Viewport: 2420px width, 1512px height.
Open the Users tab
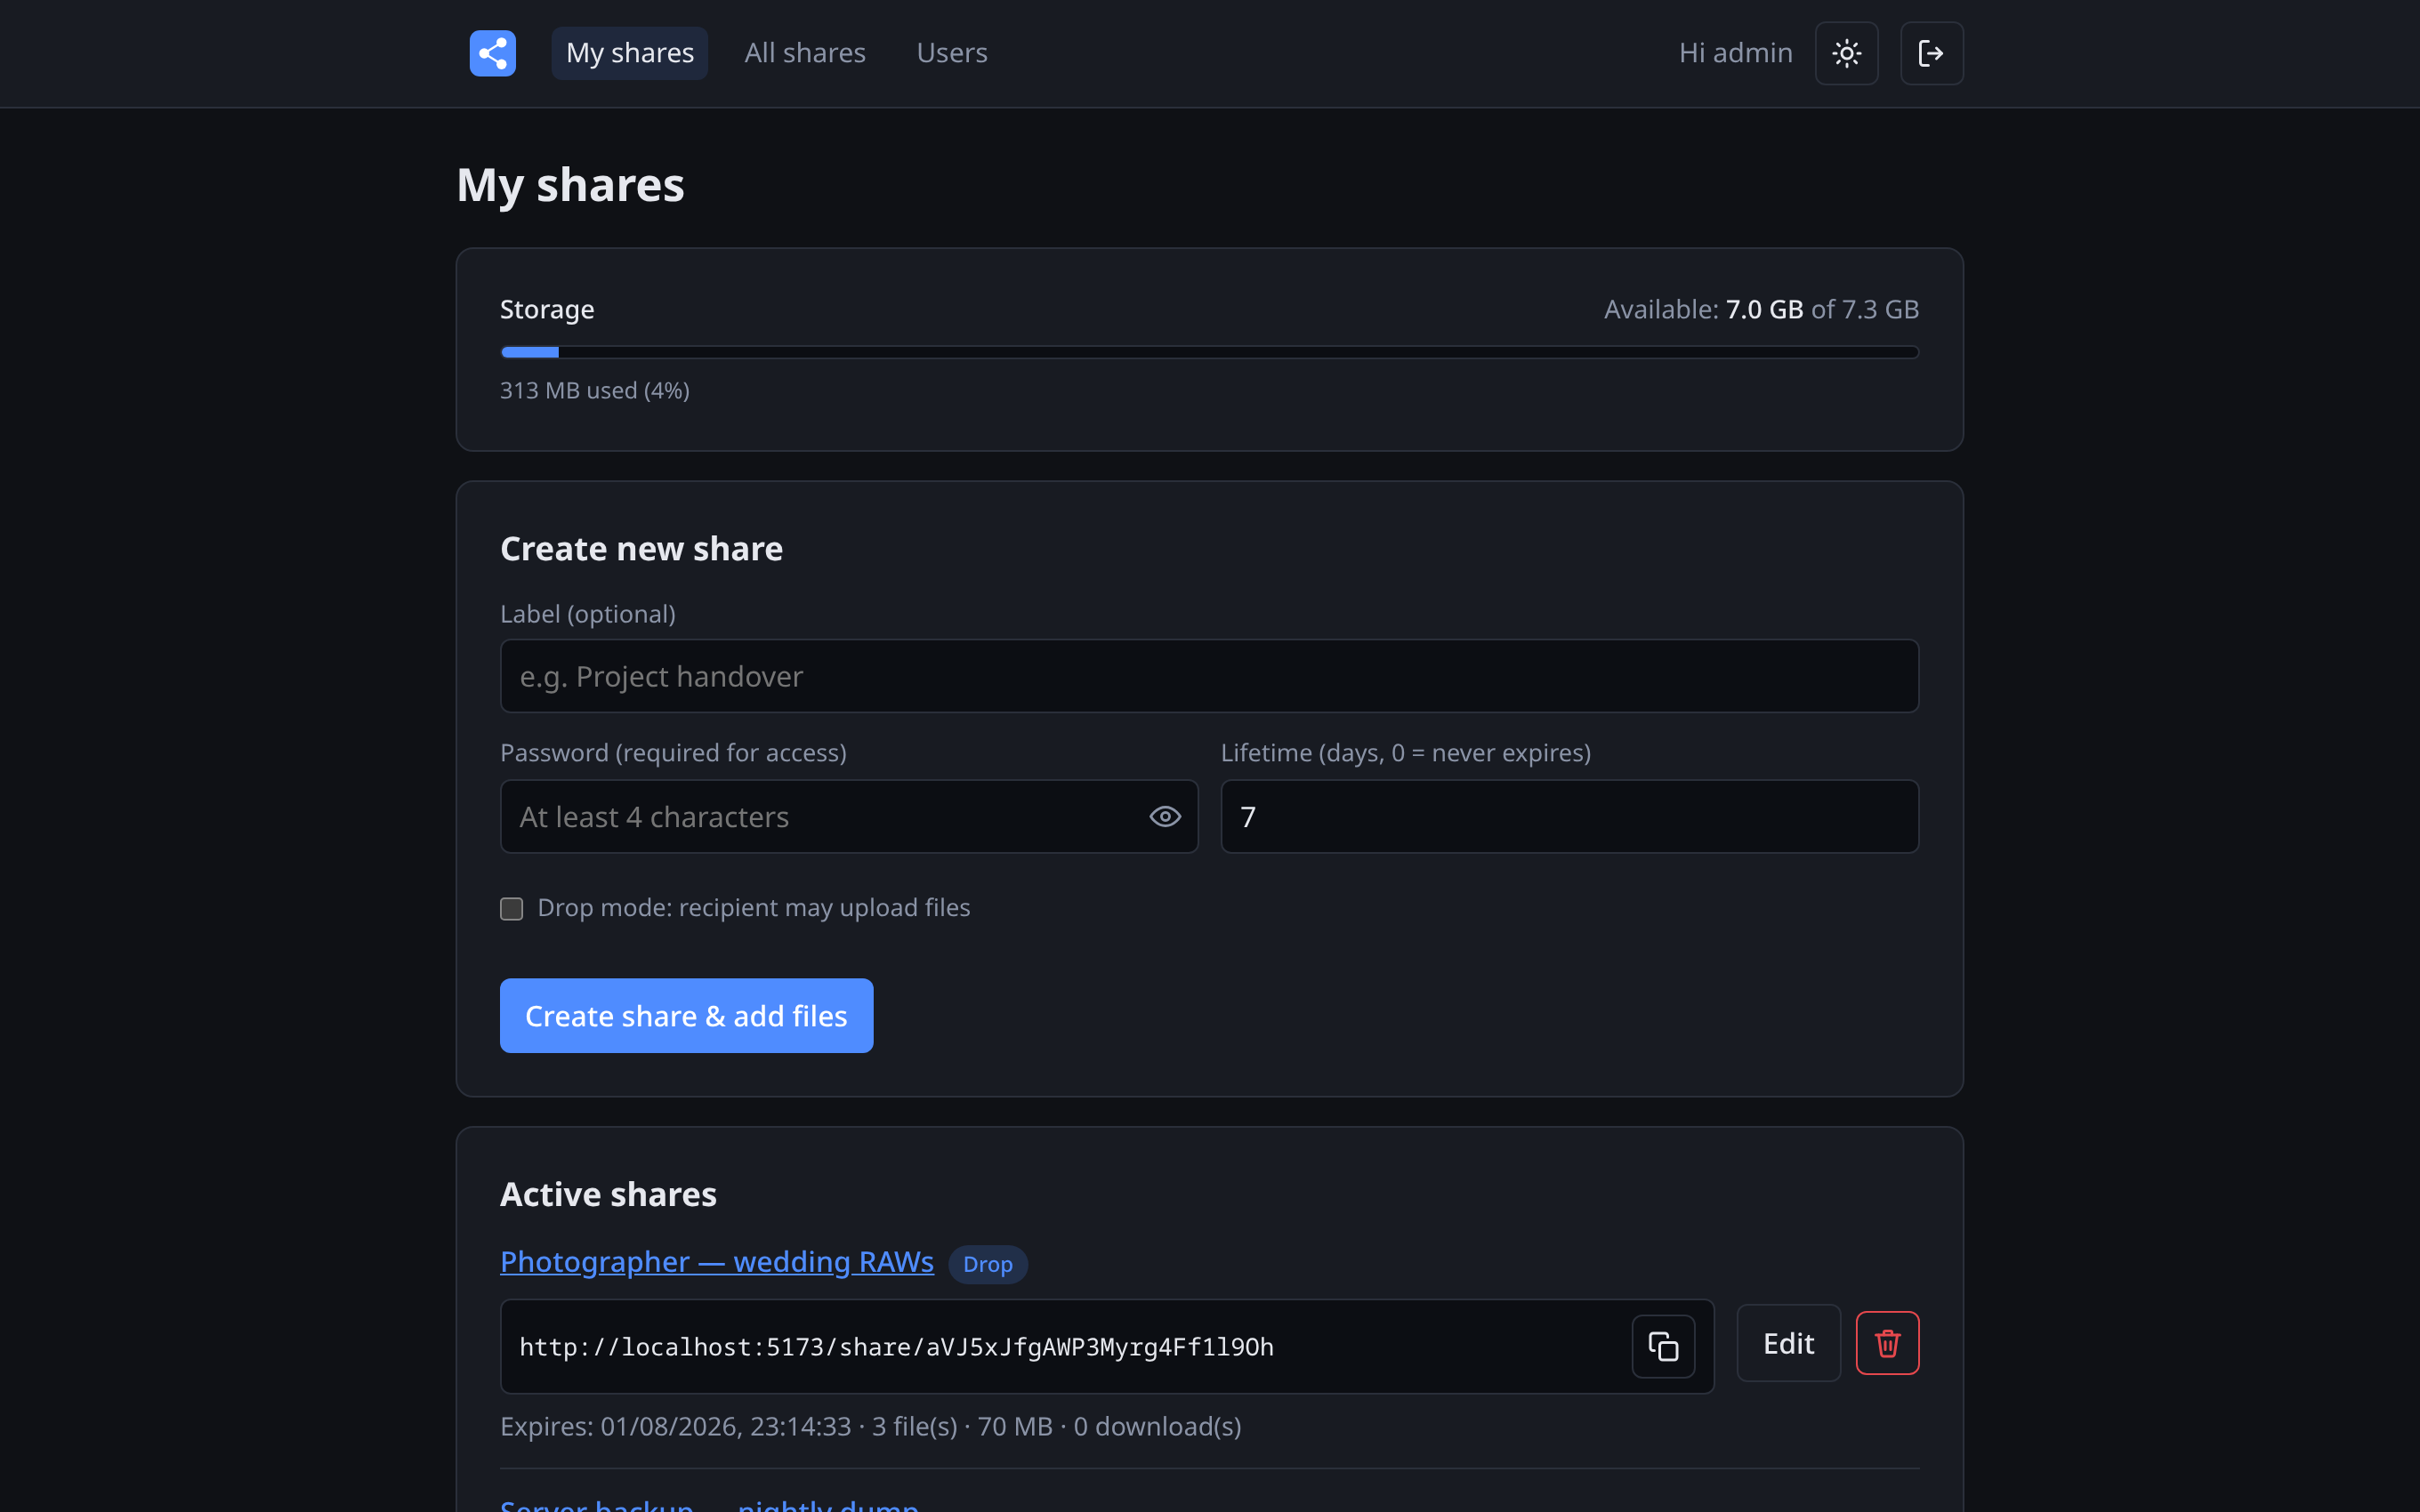pyautogui.click(x=952, y=53)
